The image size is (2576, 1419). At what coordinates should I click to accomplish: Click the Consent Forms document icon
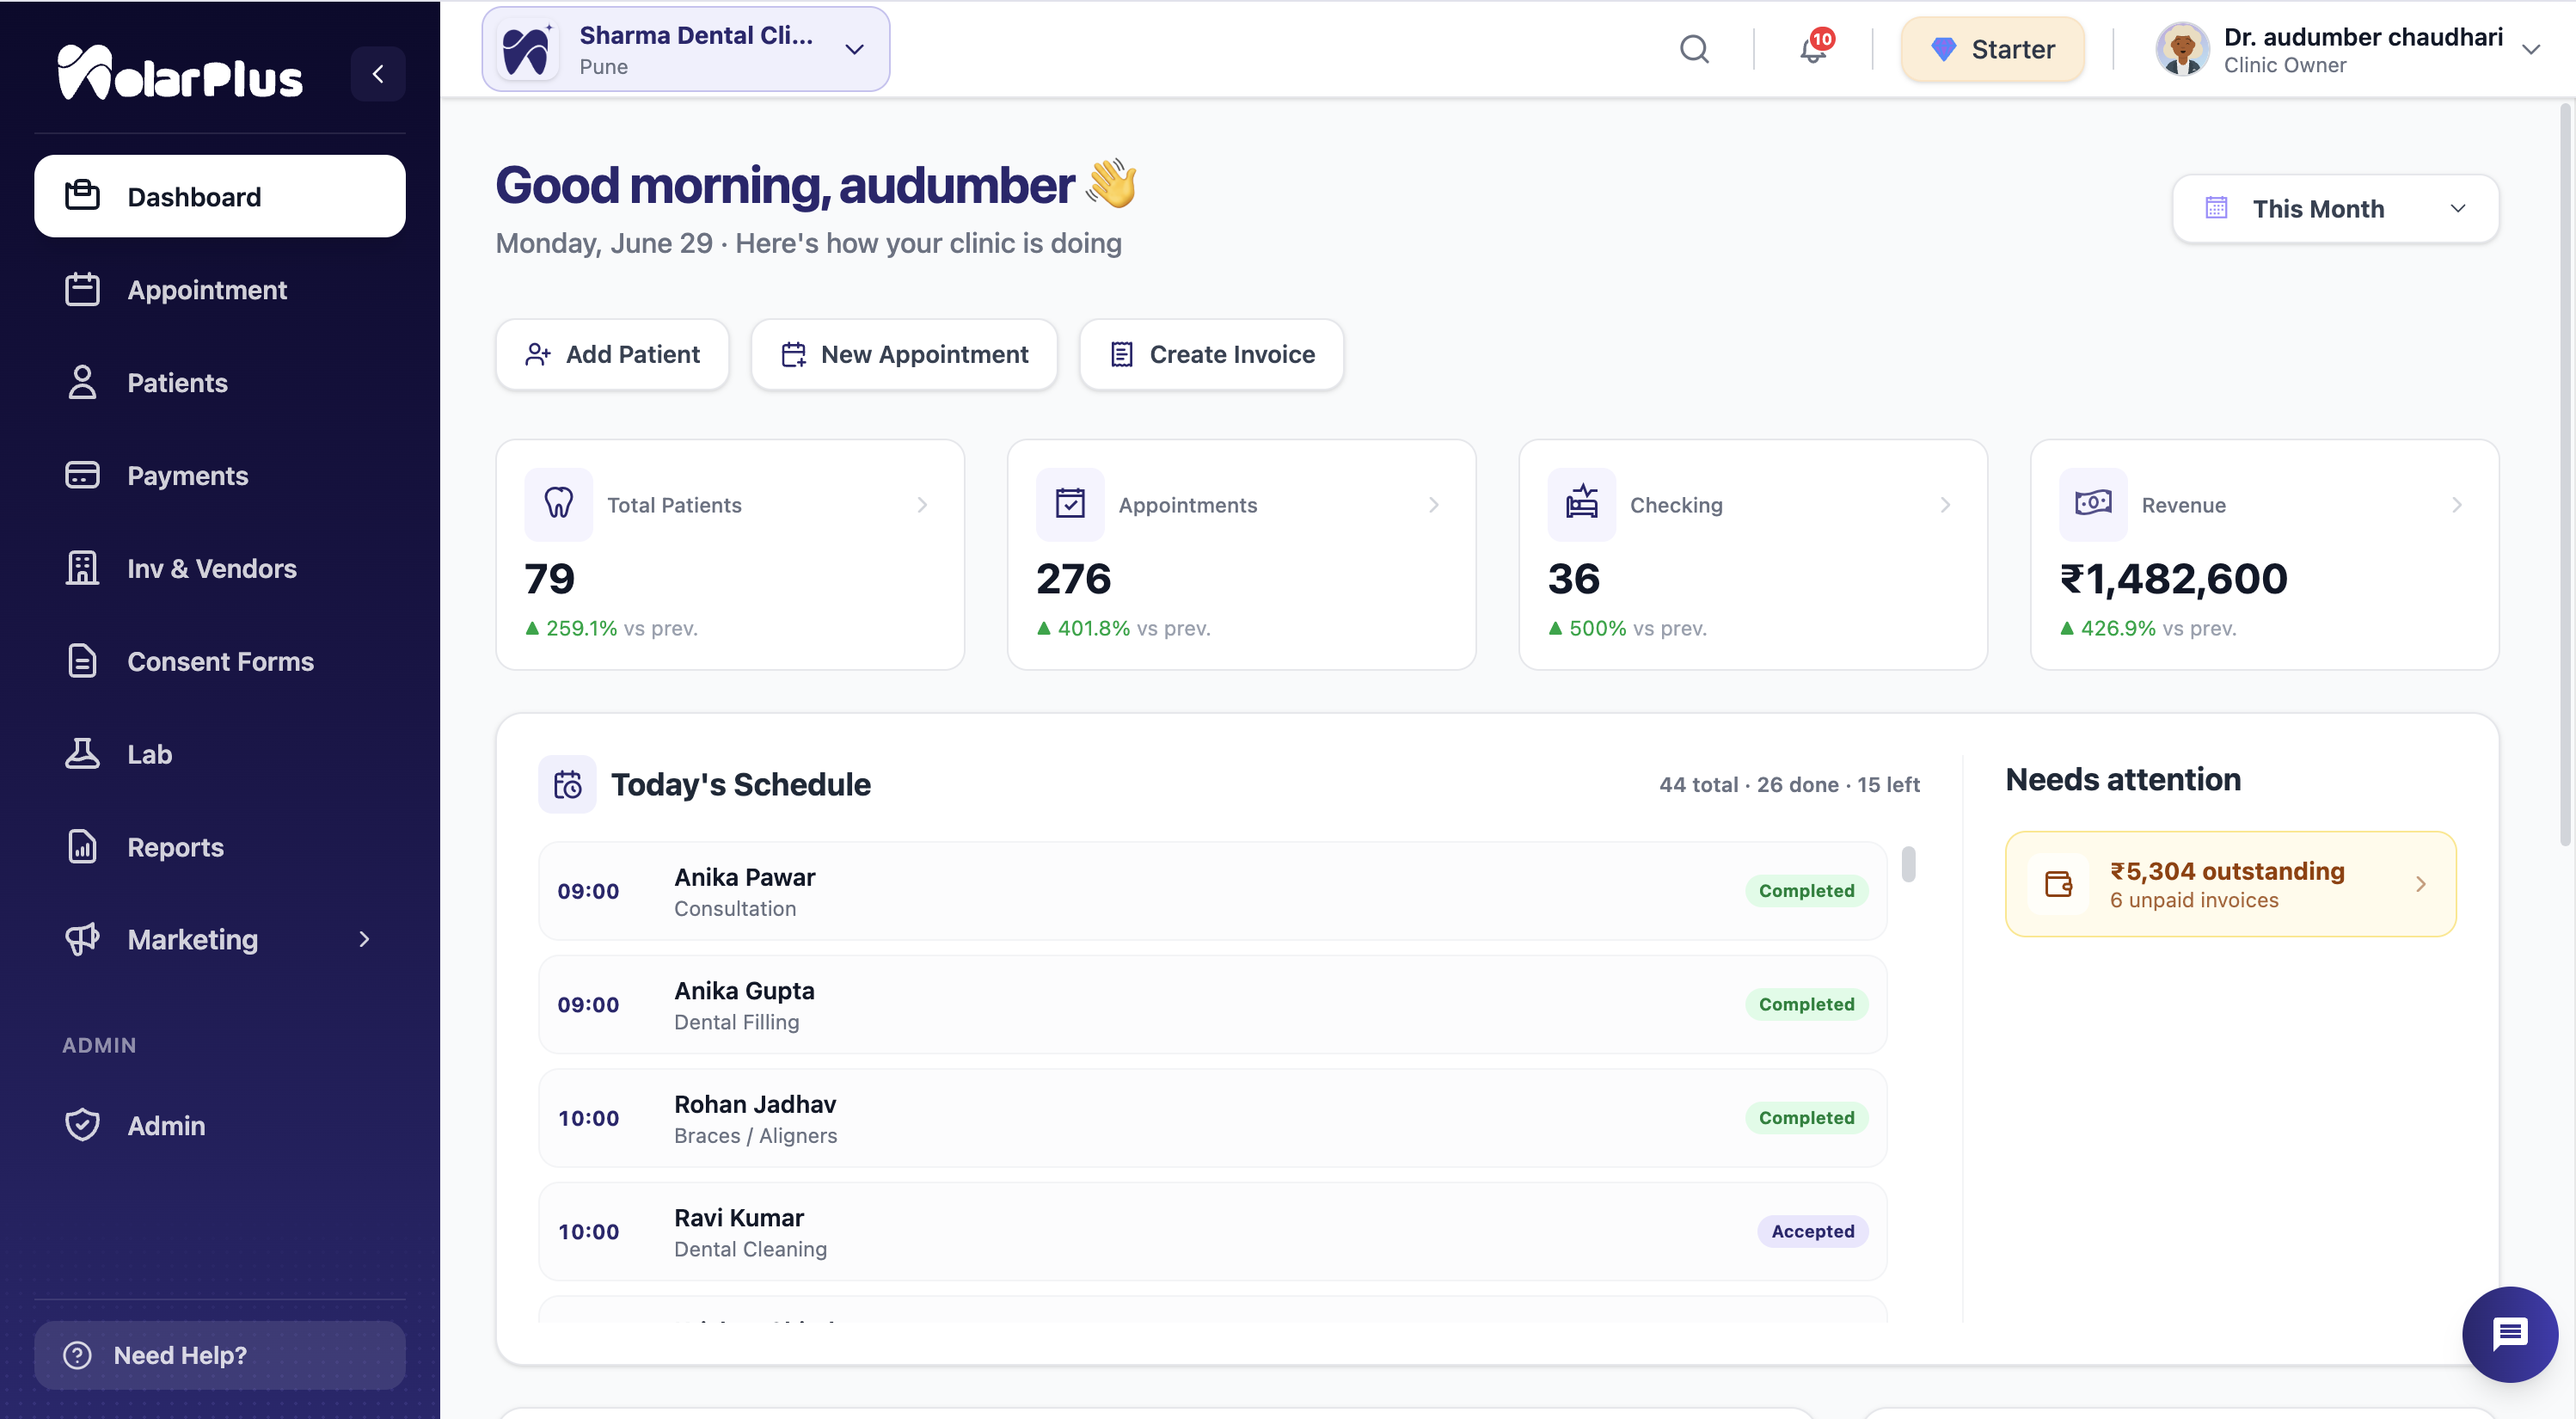pos(82,661)
